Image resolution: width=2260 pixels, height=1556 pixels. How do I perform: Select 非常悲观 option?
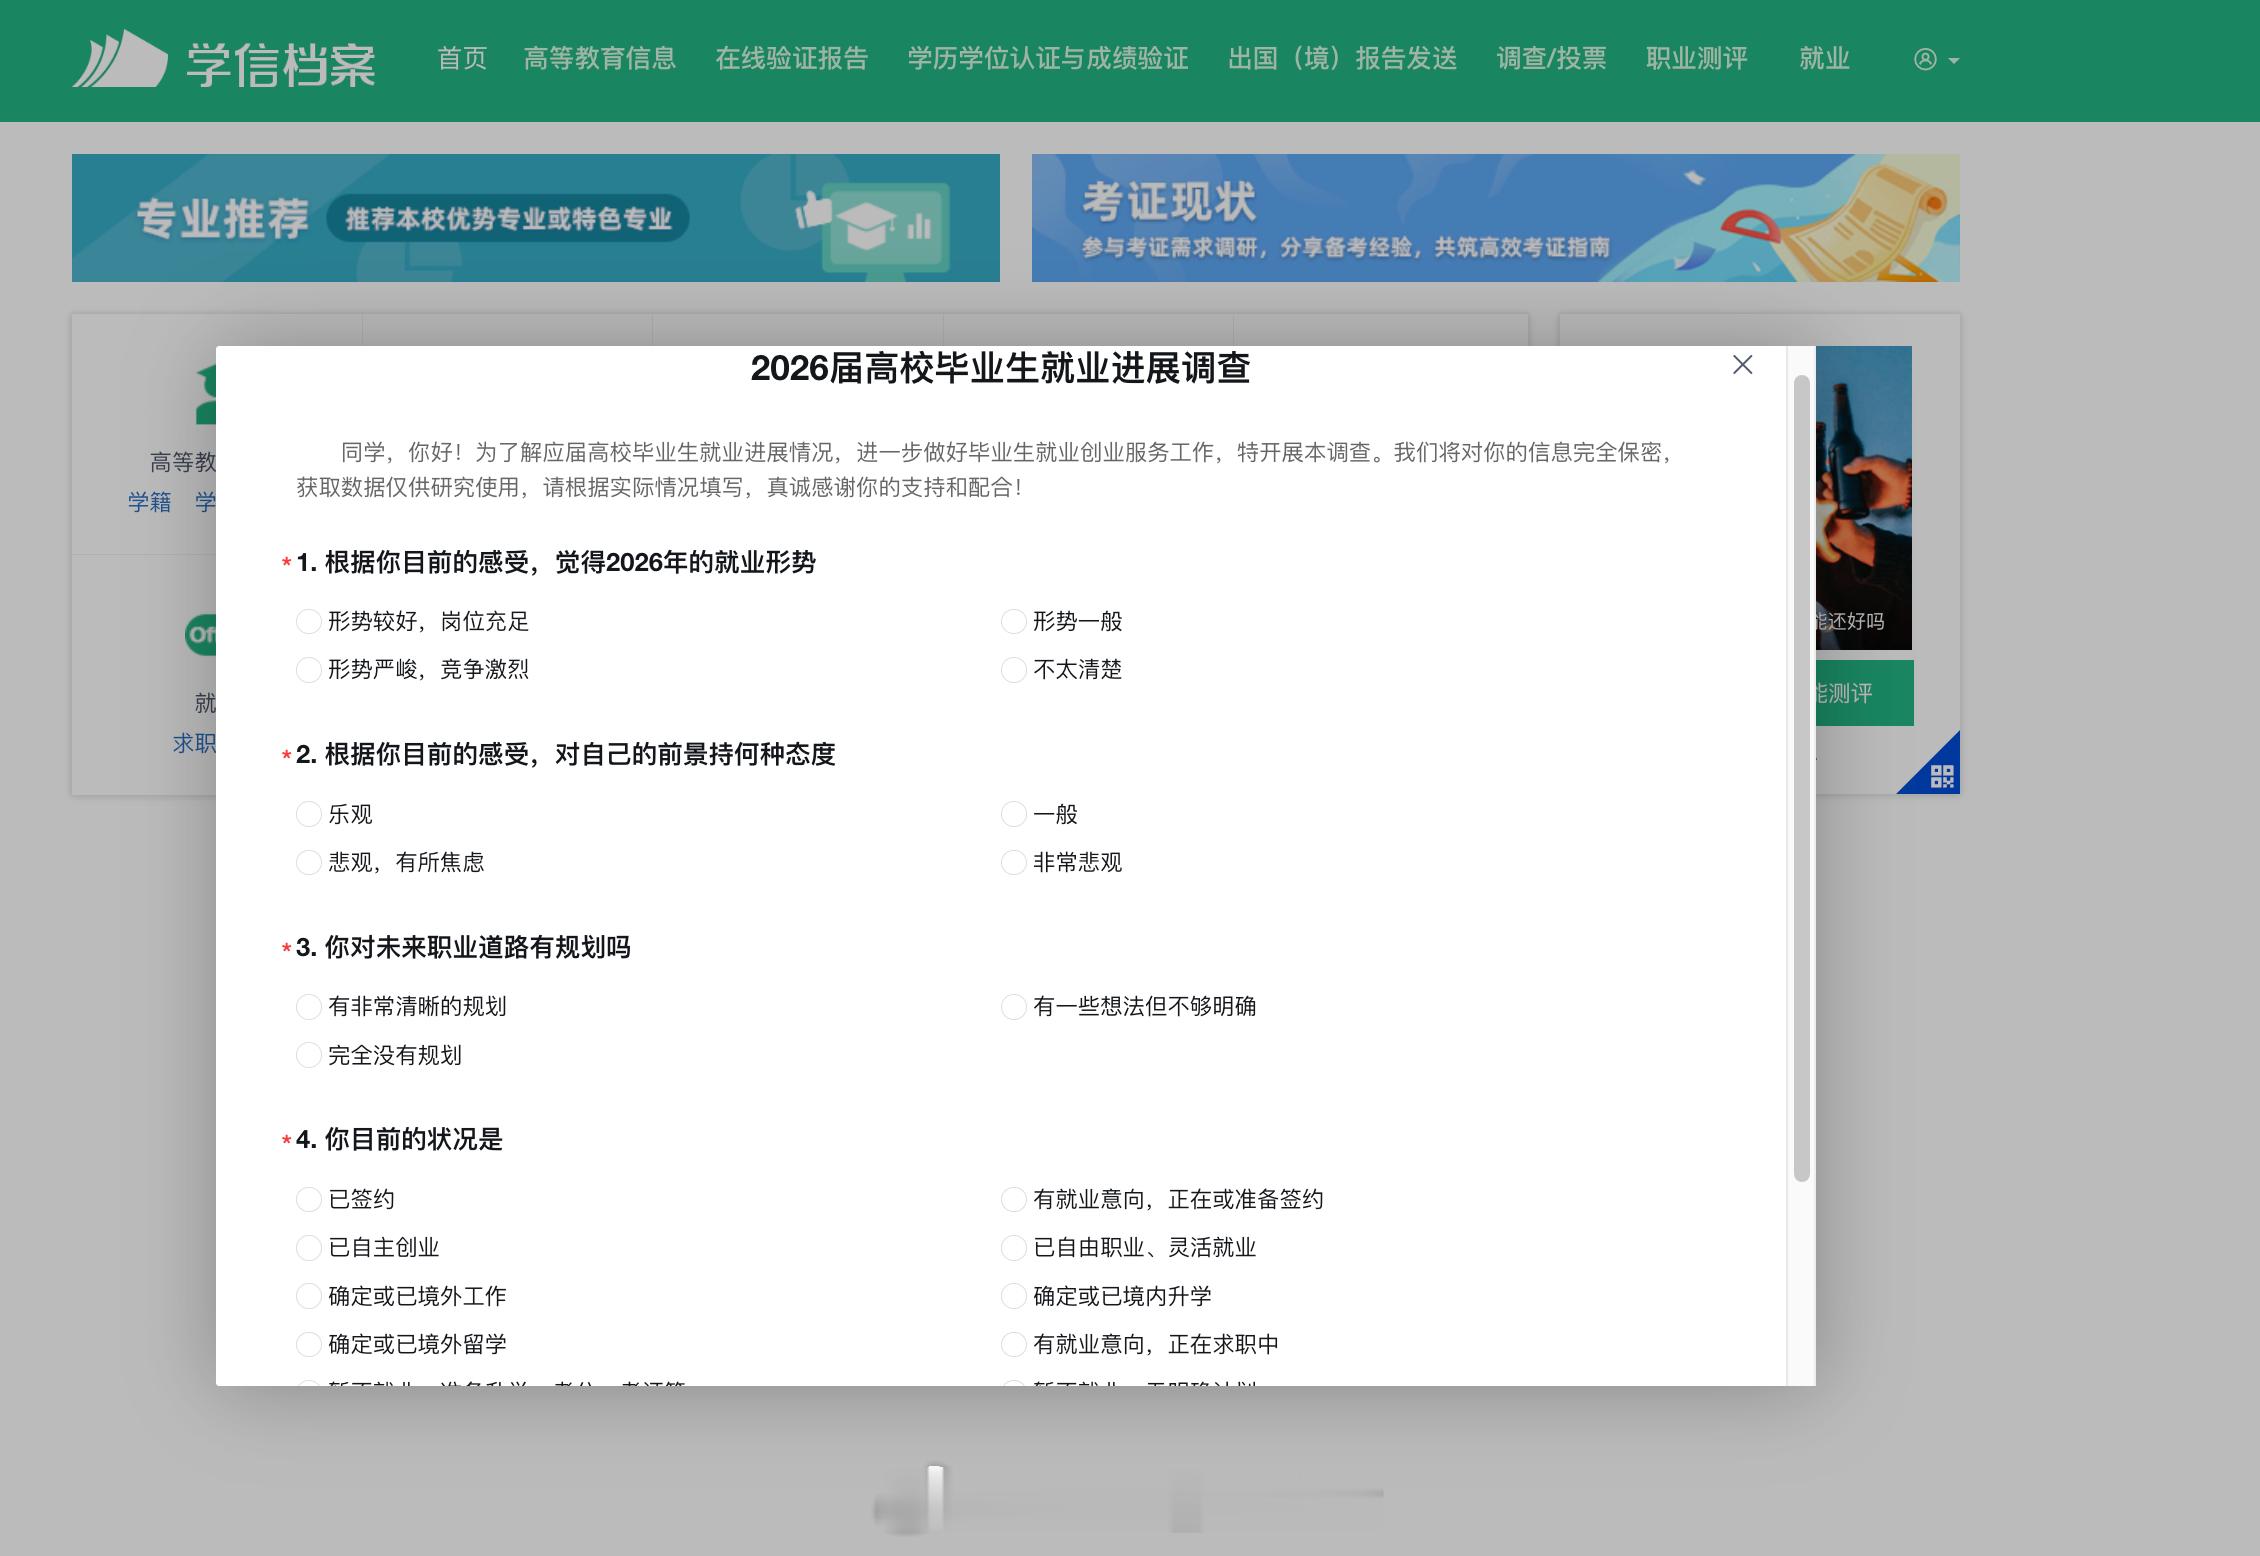pos(1014,862)
